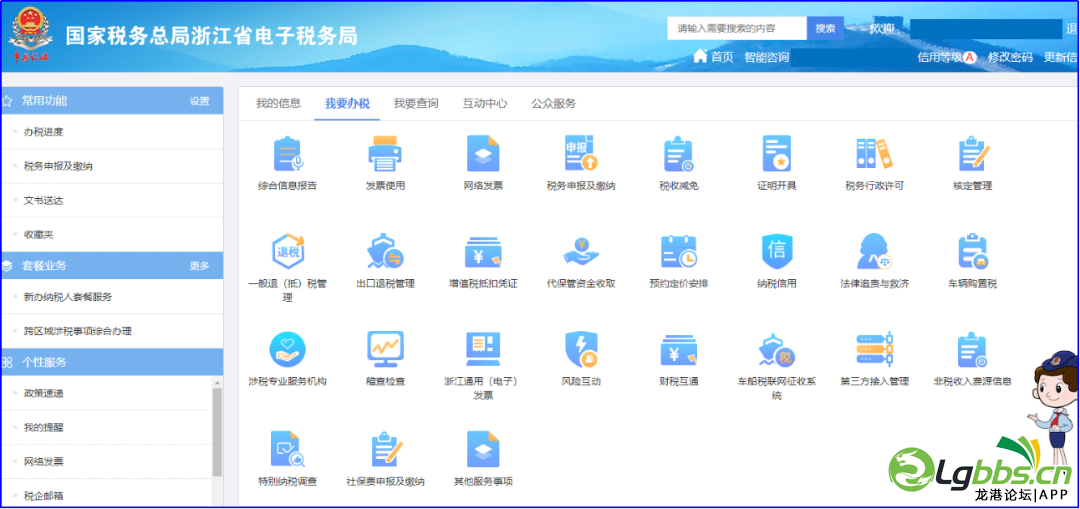Viewport: 1080px width, 509px height.
Task: Click the 涉税专业服务机构 icon
Action: pyautogui.click(x=287, y=349)
